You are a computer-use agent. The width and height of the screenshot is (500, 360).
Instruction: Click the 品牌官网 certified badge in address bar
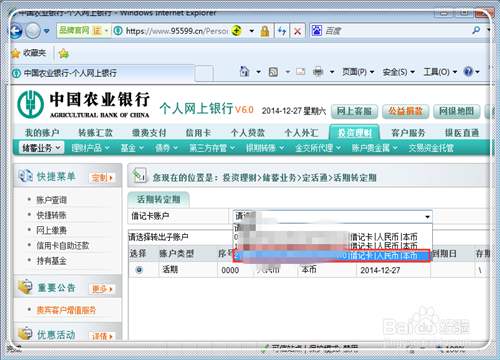(x=84, y=31)
